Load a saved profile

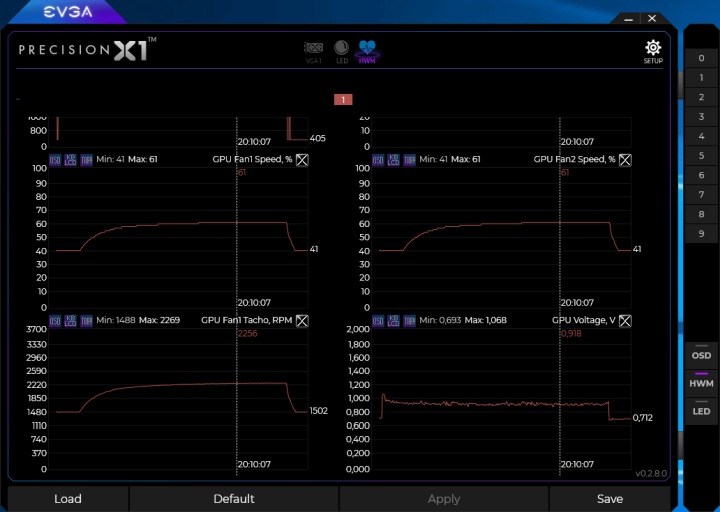(68, 499)
